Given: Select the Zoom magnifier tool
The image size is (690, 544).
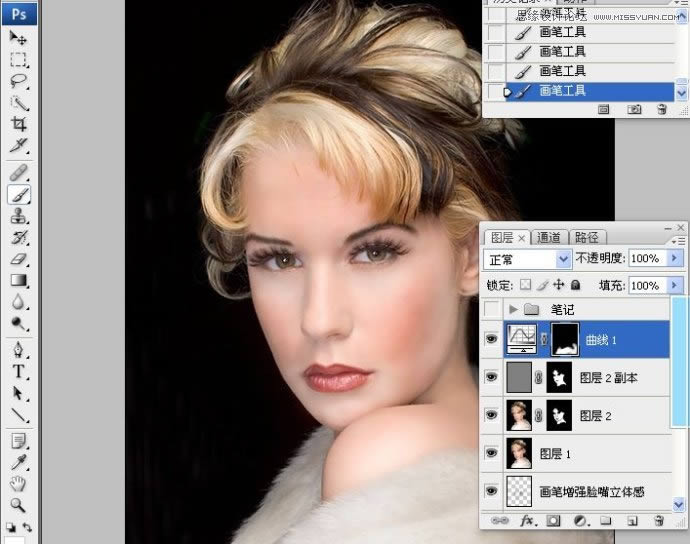Looking at the screenshot, I should click(19, 505).
